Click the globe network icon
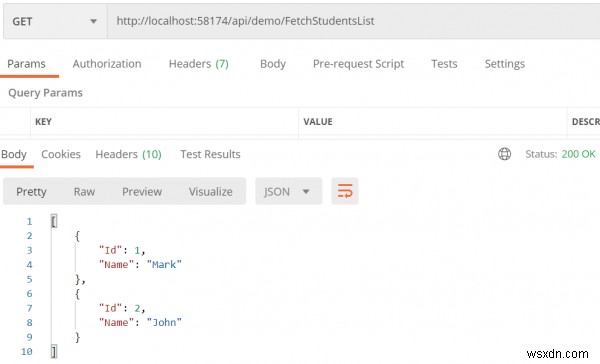 coord(504,154)
